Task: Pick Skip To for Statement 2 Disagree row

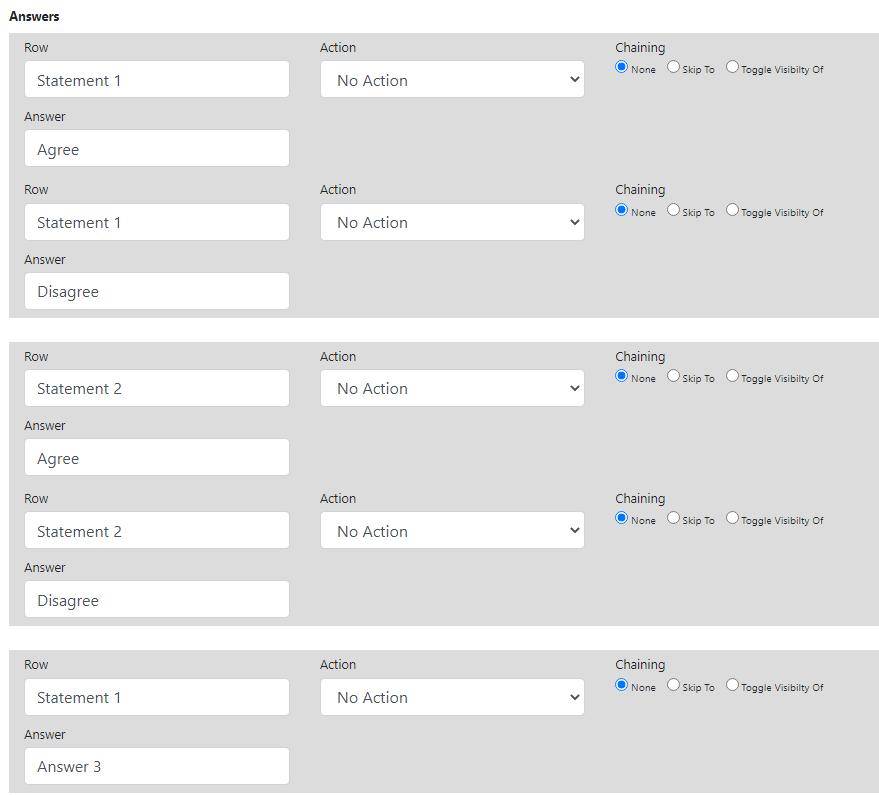Action: pos(673,518)
